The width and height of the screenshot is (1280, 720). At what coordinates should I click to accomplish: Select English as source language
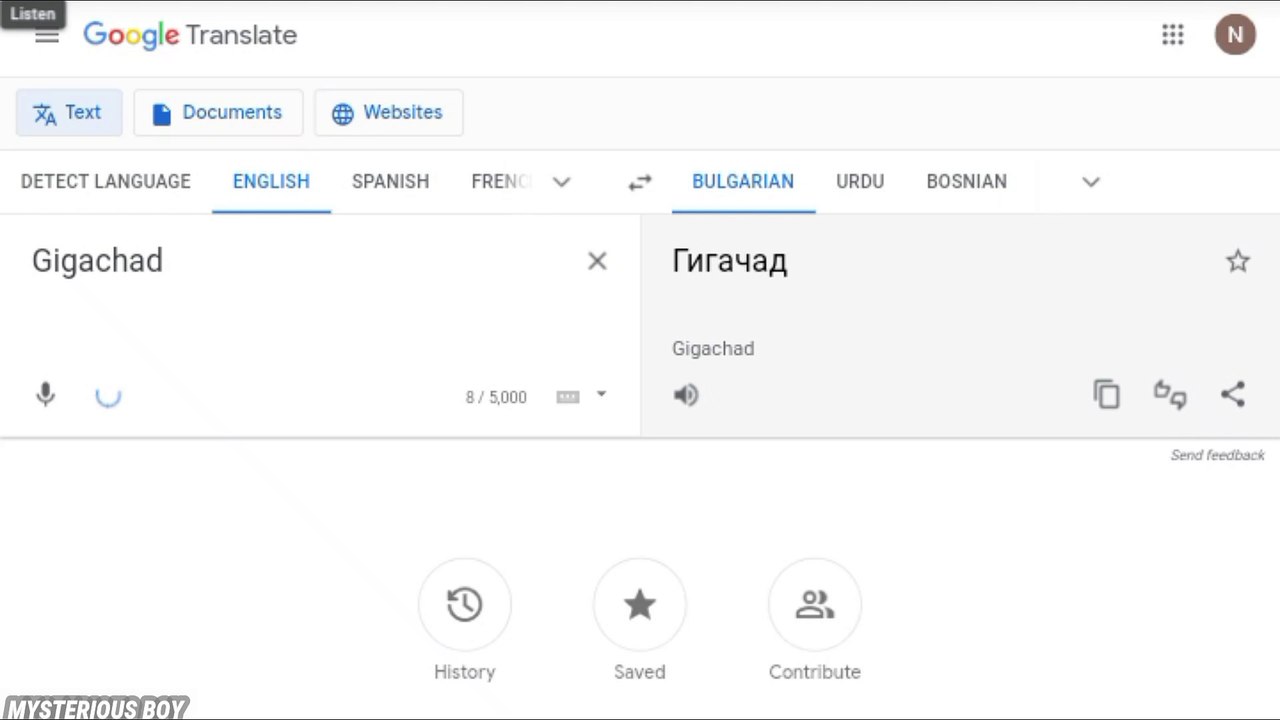tap(271, 181)
